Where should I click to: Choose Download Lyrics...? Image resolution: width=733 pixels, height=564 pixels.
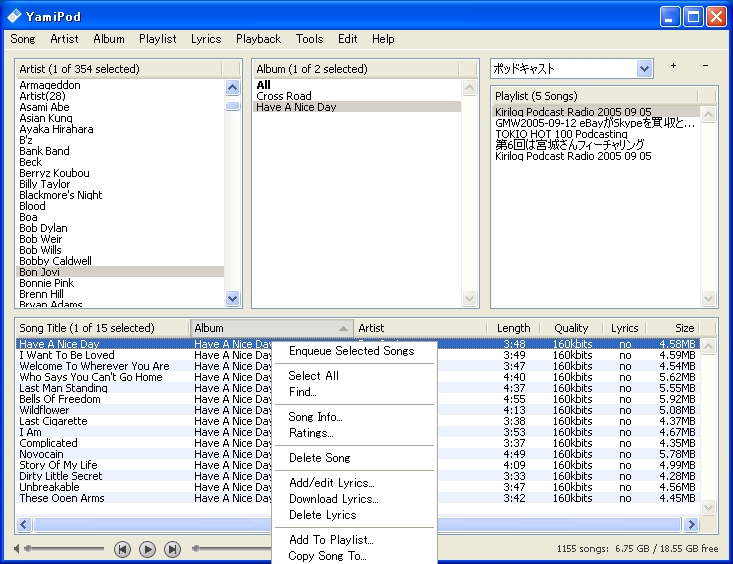tap(354, 499)
